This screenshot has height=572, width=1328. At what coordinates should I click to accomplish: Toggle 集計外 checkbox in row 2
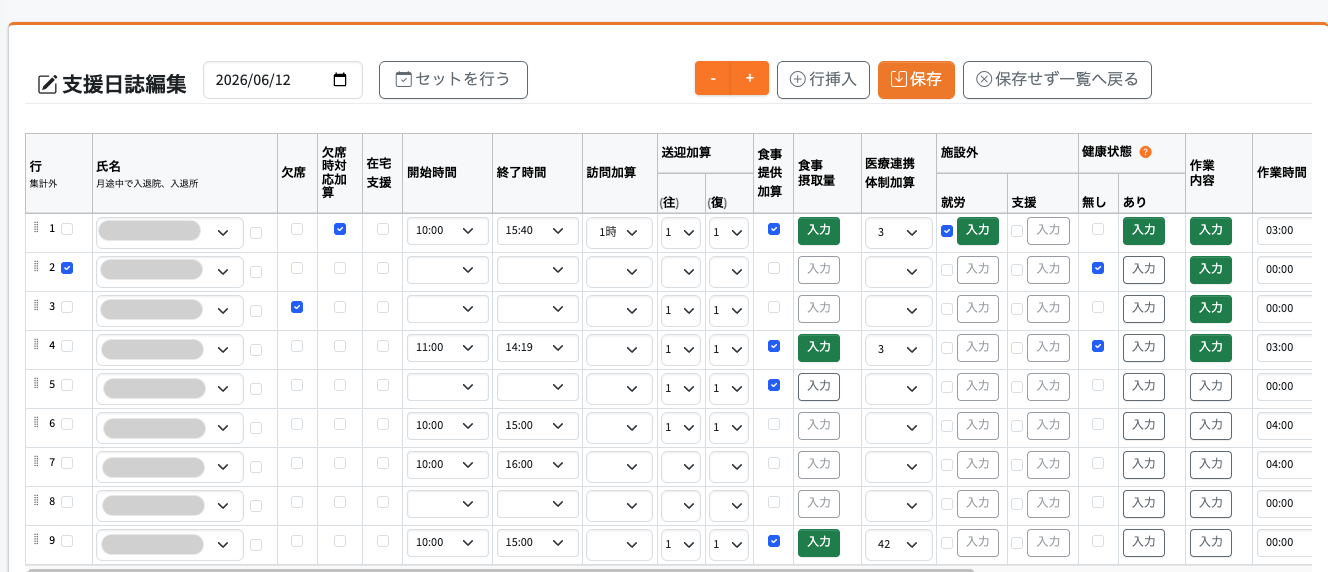point(67,268)
